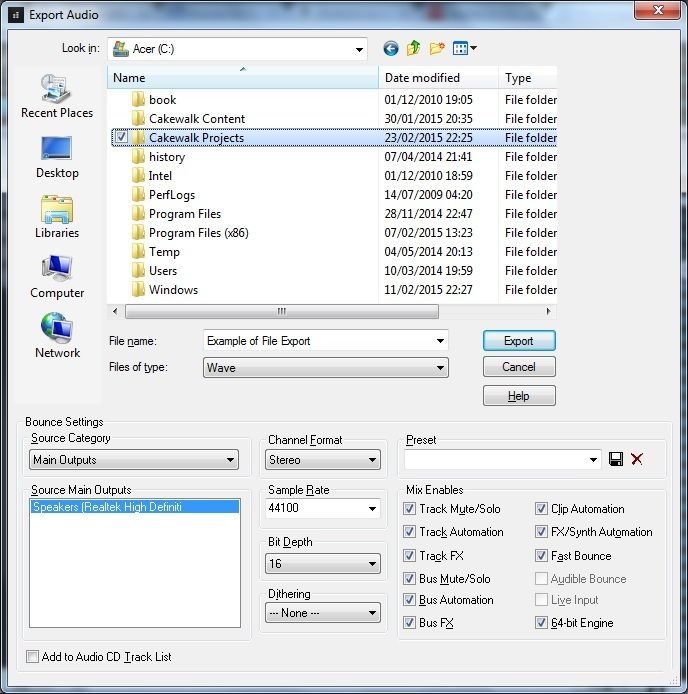Click the save preset floppy disk icon
The height and width of the screenshot is (694, 688).
[x=616, y=459]
